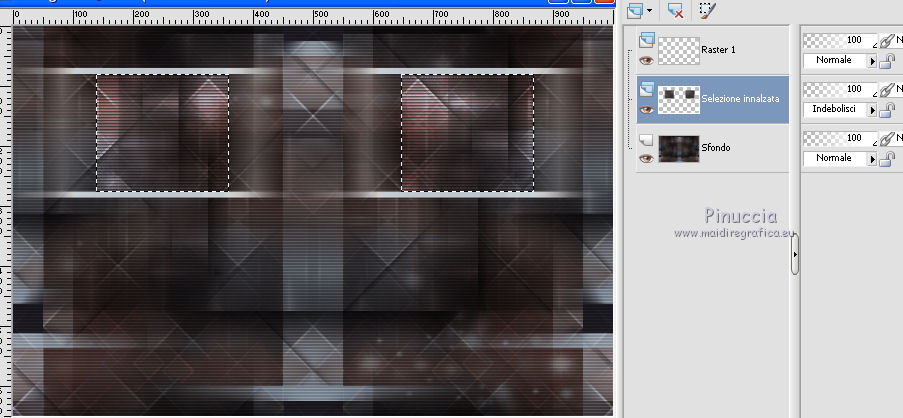This screenshot has height=418, width=903.
Task: Hide the Raster 1 layer
Action: (646, 60)
